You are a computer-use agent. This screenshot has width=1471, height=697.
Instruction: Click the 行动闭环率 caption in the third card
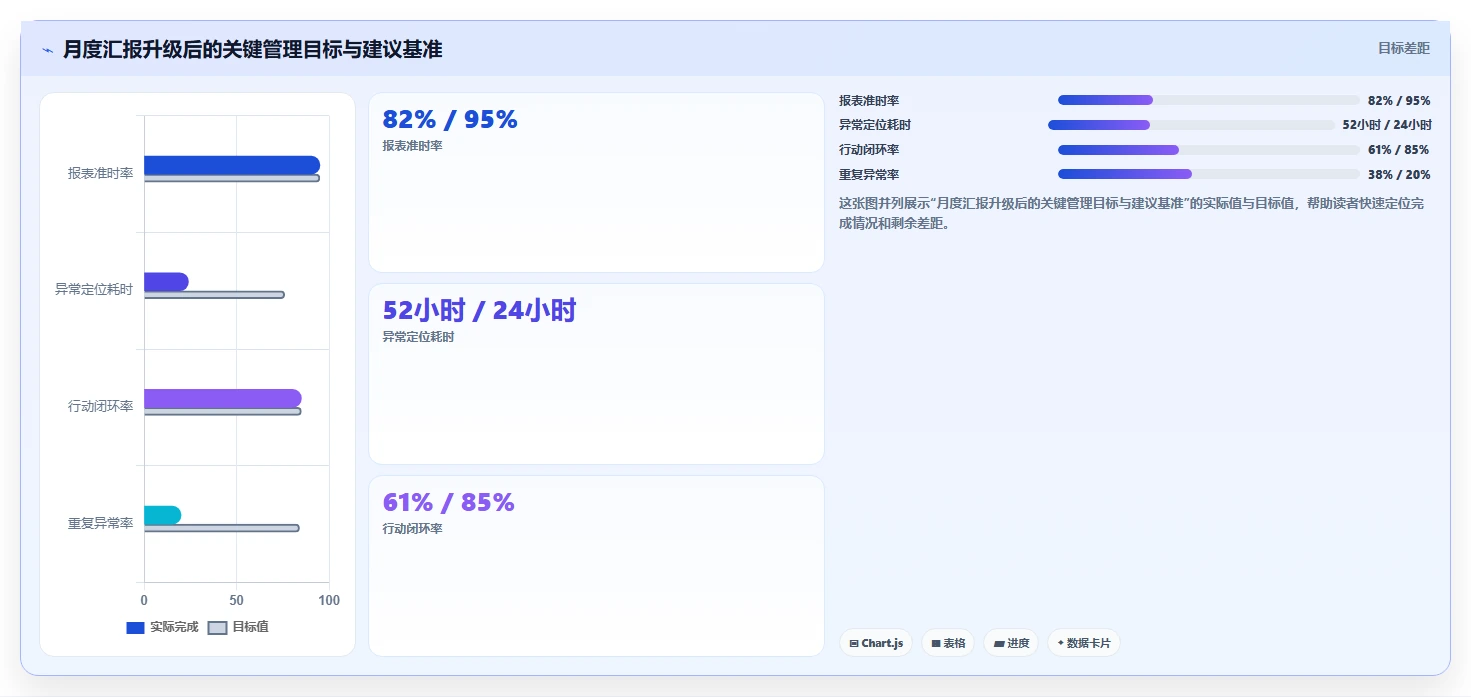click(x=412, y=529)
